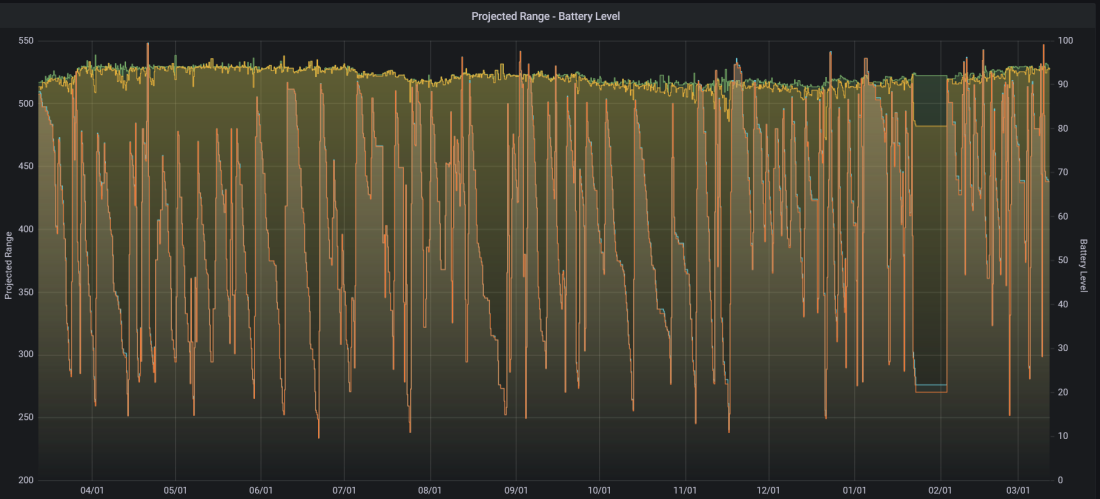Click the 250 value on the left axis
The height and width of the screenshot is (499, 1100).
point(25,417)
